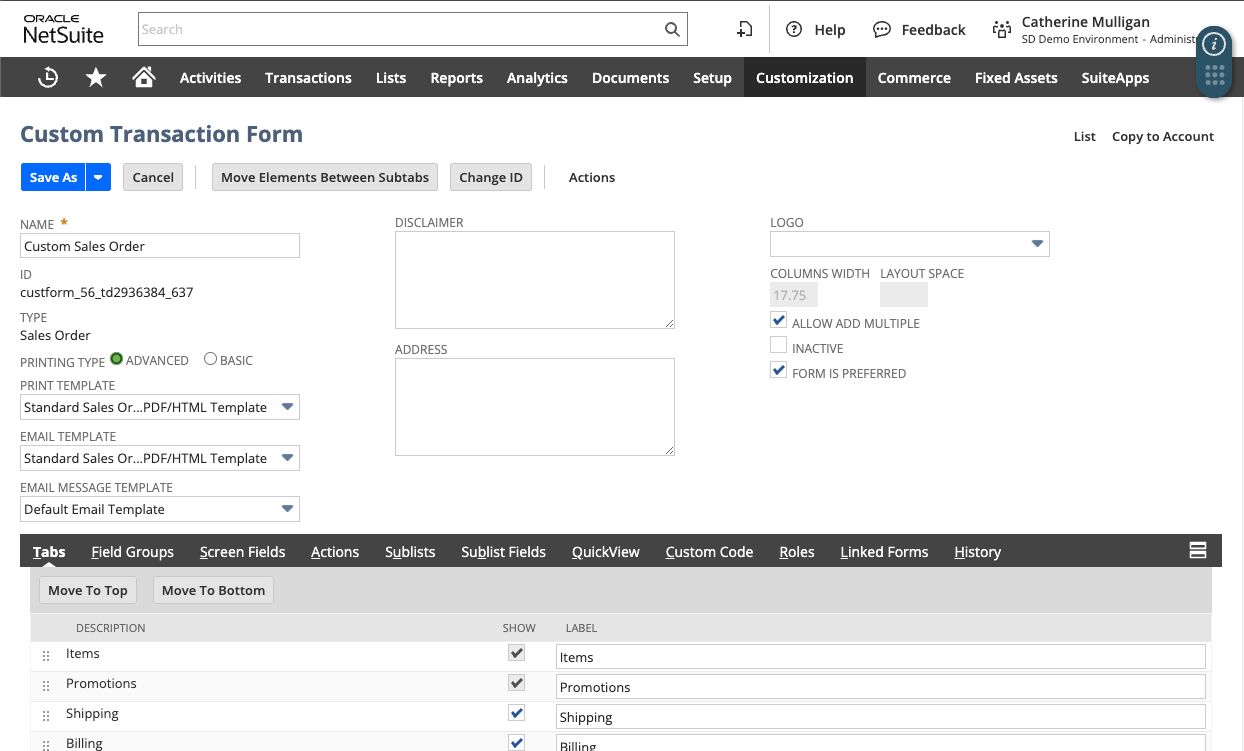Click the Move To Bottom button
1244x751 pixels.
(213, 590)
